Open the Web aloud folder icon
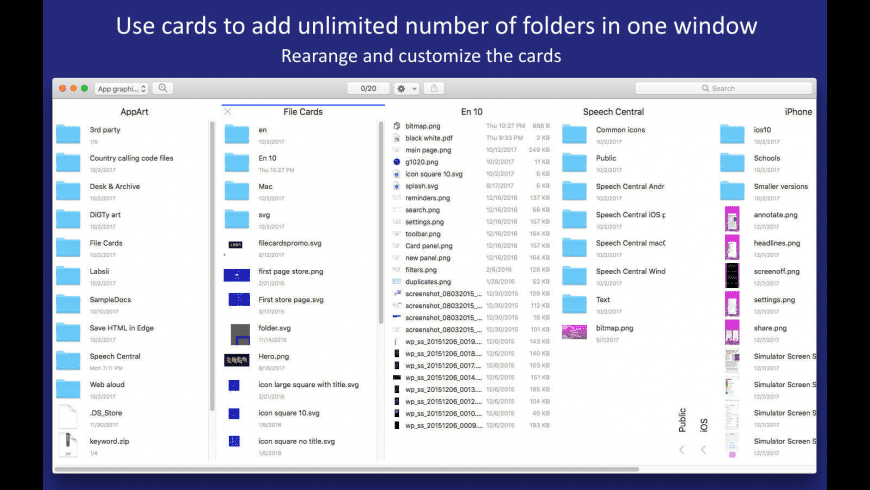The image size is (870, 490). pyautogui.click(x=68, y=389)
